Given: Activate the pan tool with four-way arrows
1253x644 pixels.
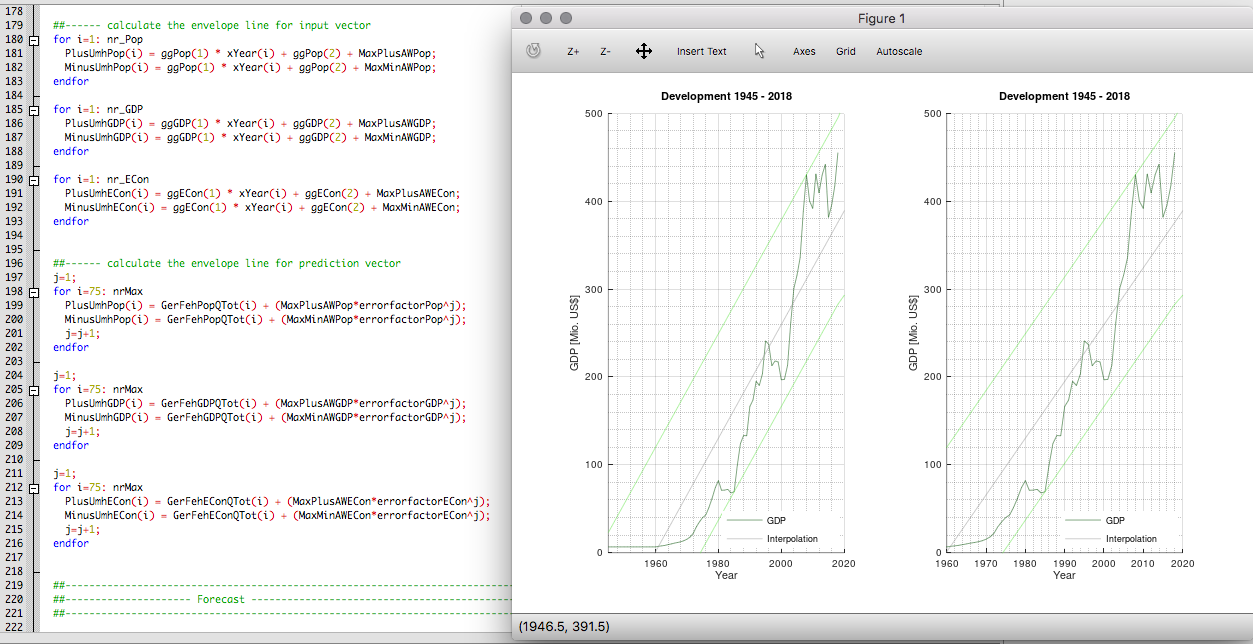Looking at the screenshot, I should pos(644,51).
